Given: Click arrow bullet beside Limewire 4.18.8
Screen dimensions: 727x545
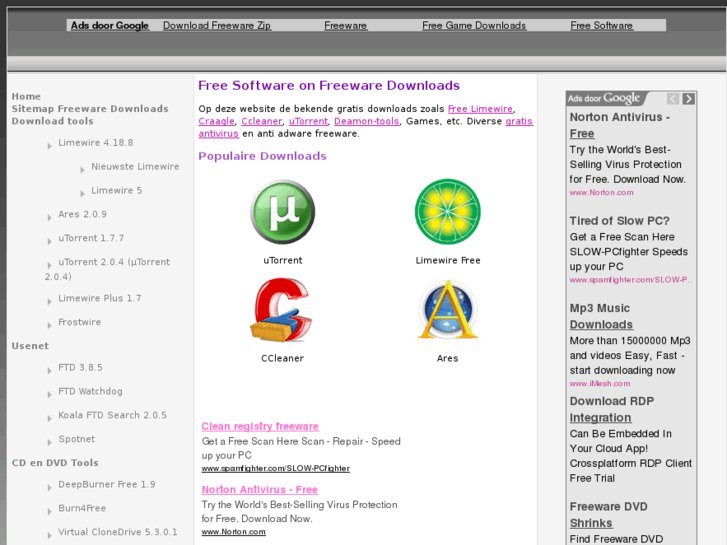Looking at the screenshot, I should point(49,146).
